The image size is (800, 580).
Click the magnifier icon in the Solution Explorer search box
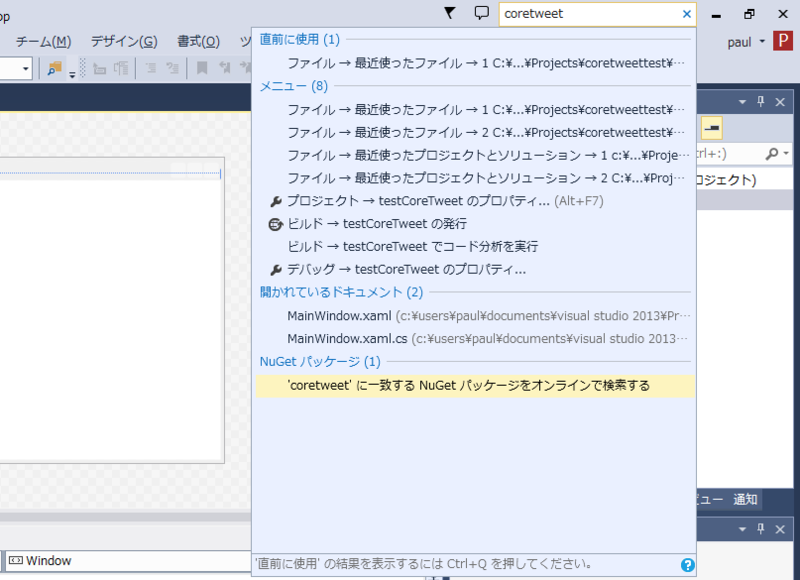click(x=771, y=153)
